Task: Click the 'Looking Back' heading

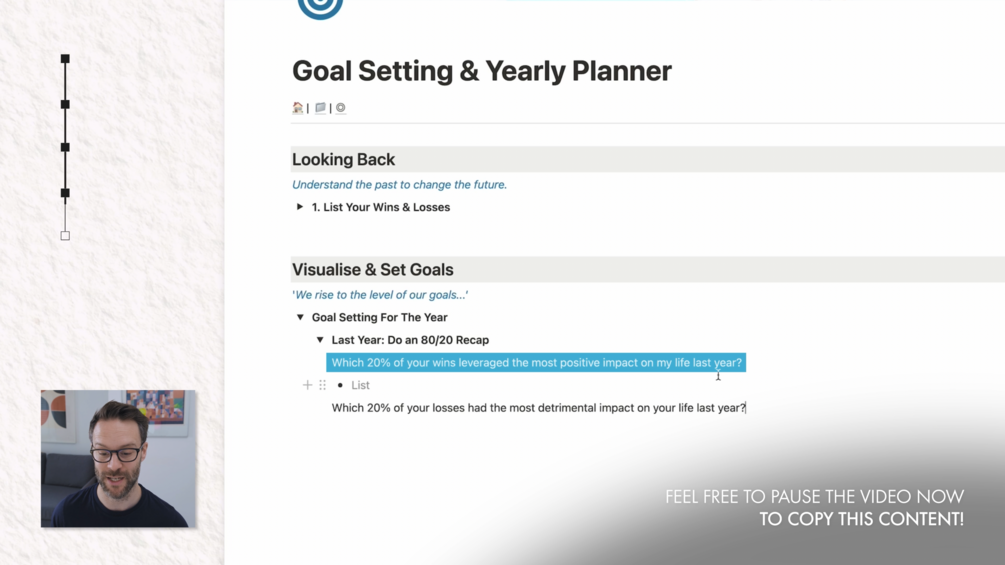Action: (x=343, y=160)
